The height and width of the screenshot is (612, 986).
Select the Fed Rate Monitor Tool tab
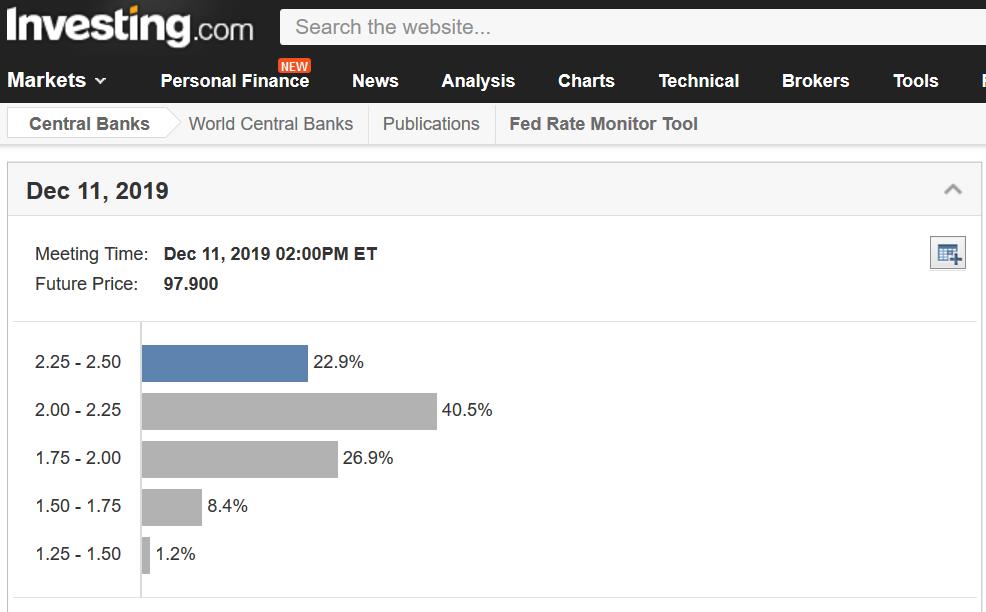click(603, 124)
